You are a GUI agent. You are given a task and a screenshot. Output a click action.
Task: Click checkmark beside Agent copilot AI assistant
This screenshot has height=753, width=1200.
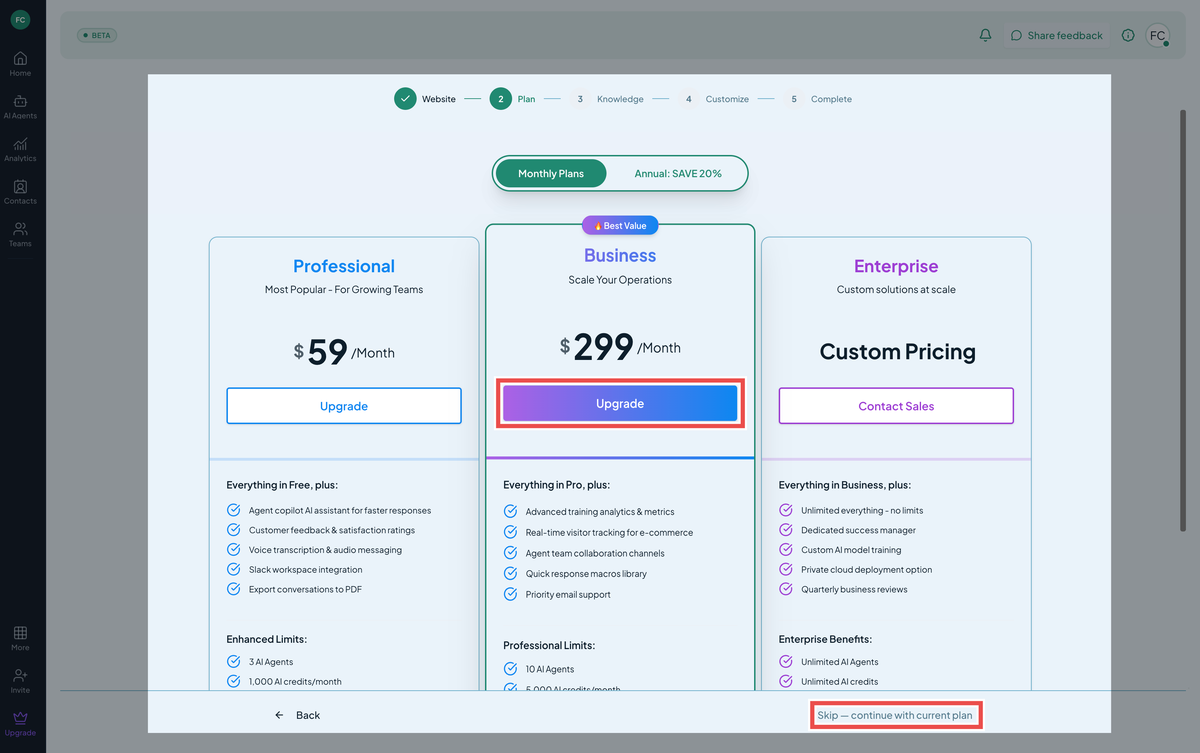click(234, 510)
